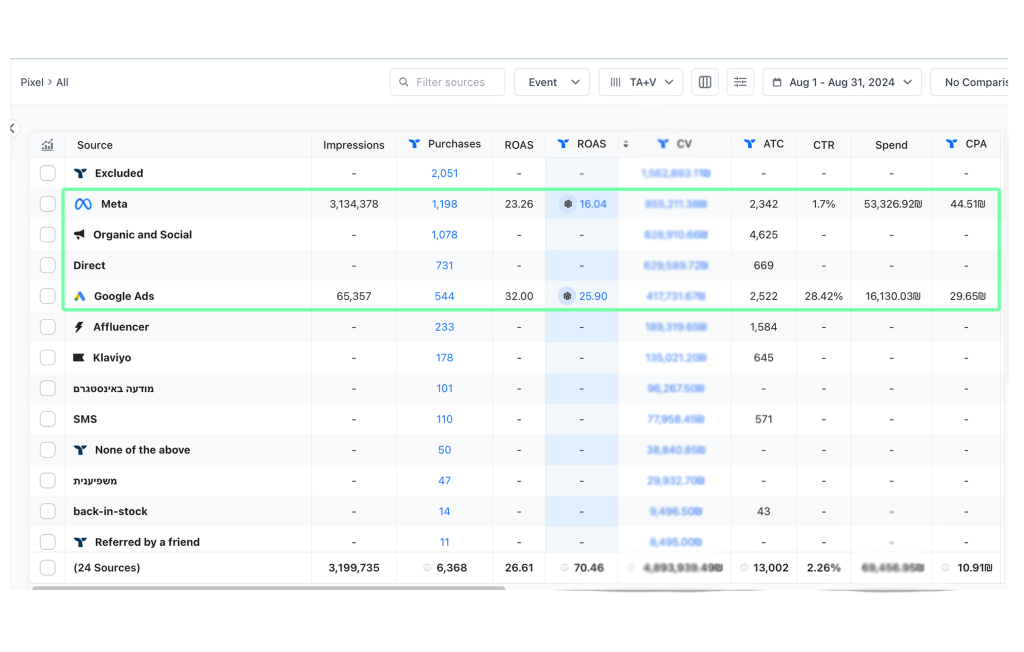Collapse the side panel with the left chevron
This screenshot has height=652, width=1024.
tap(12, 128)
